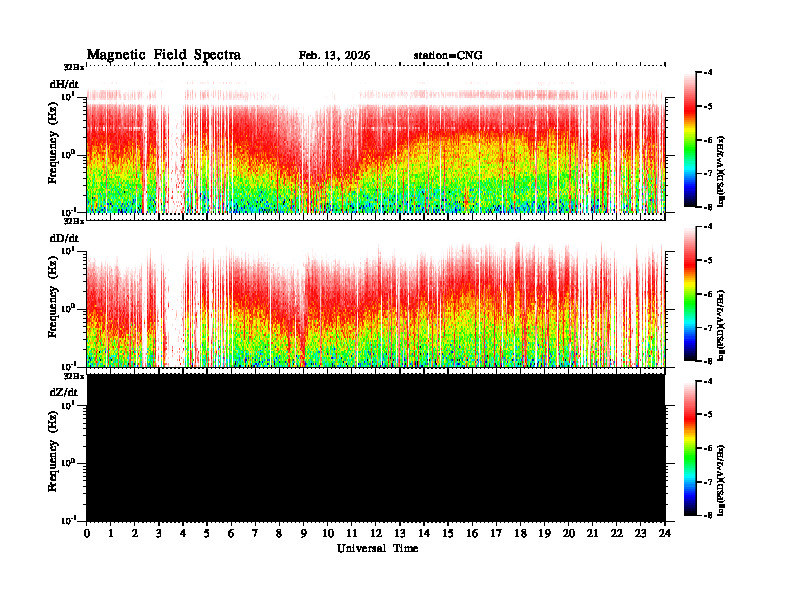Click hour "21" on Universal Time axis
Image resolution: width=792 pixels, height=612 pixels.
[593, 534]
